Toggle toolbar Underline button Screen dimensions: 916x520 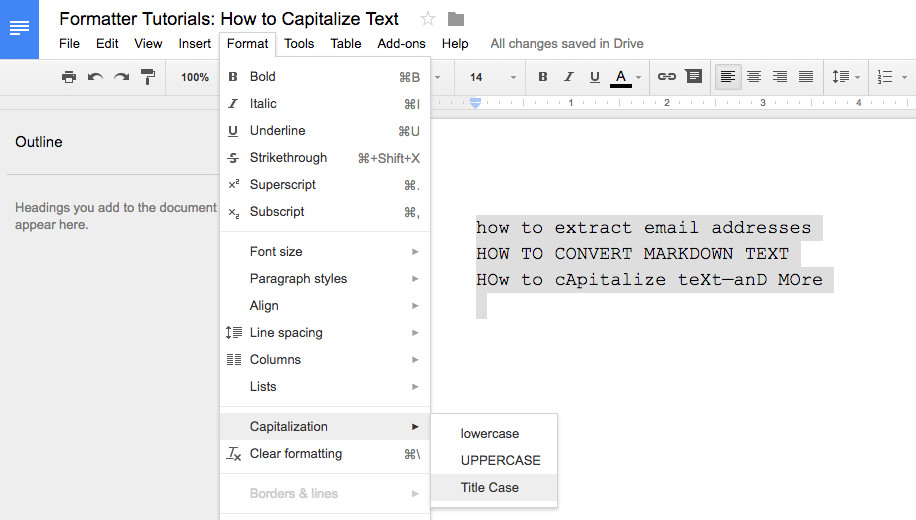click(x=595, y=77)
